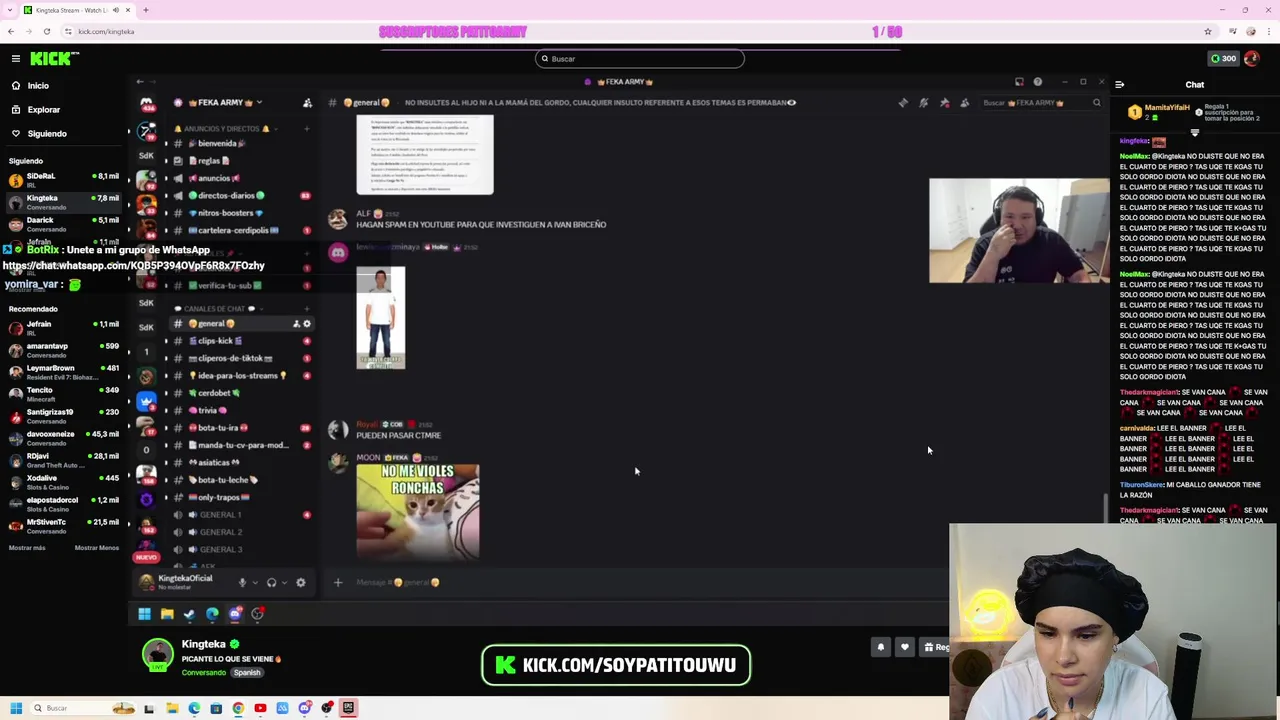Image resolution: width=1280 pixels, height=720 pixels.
Task: Open davooxeneize recommended channel
Action: 64,438
